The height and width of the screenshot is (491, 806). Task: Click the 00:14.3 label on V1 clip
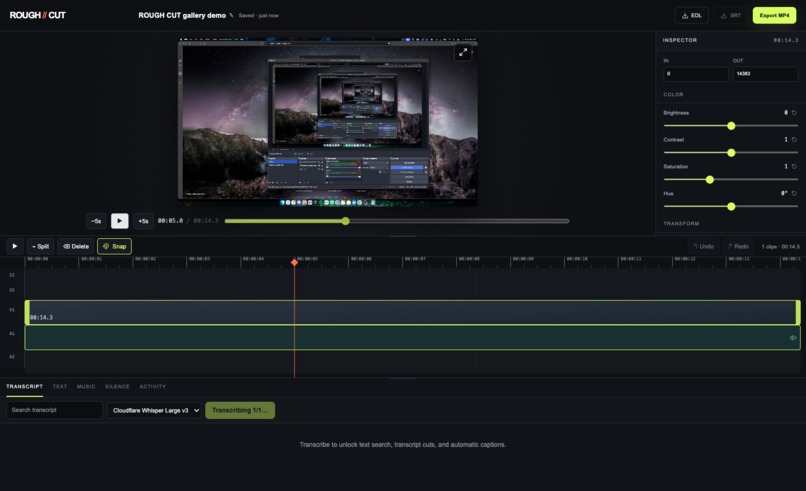coord(41,318)
